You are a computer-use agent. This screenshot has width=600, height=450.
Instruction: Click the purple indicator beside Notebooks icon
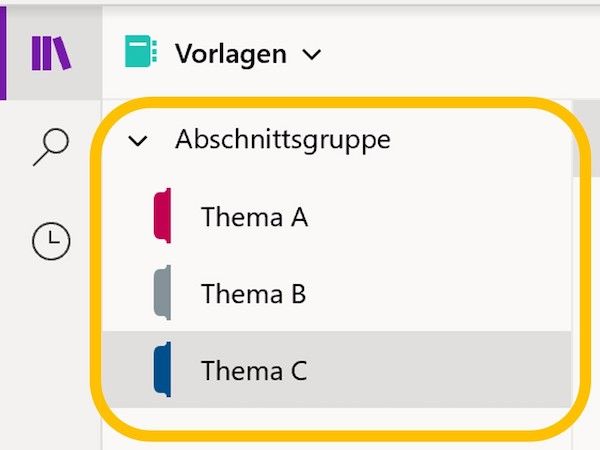(x=3, y=52)
